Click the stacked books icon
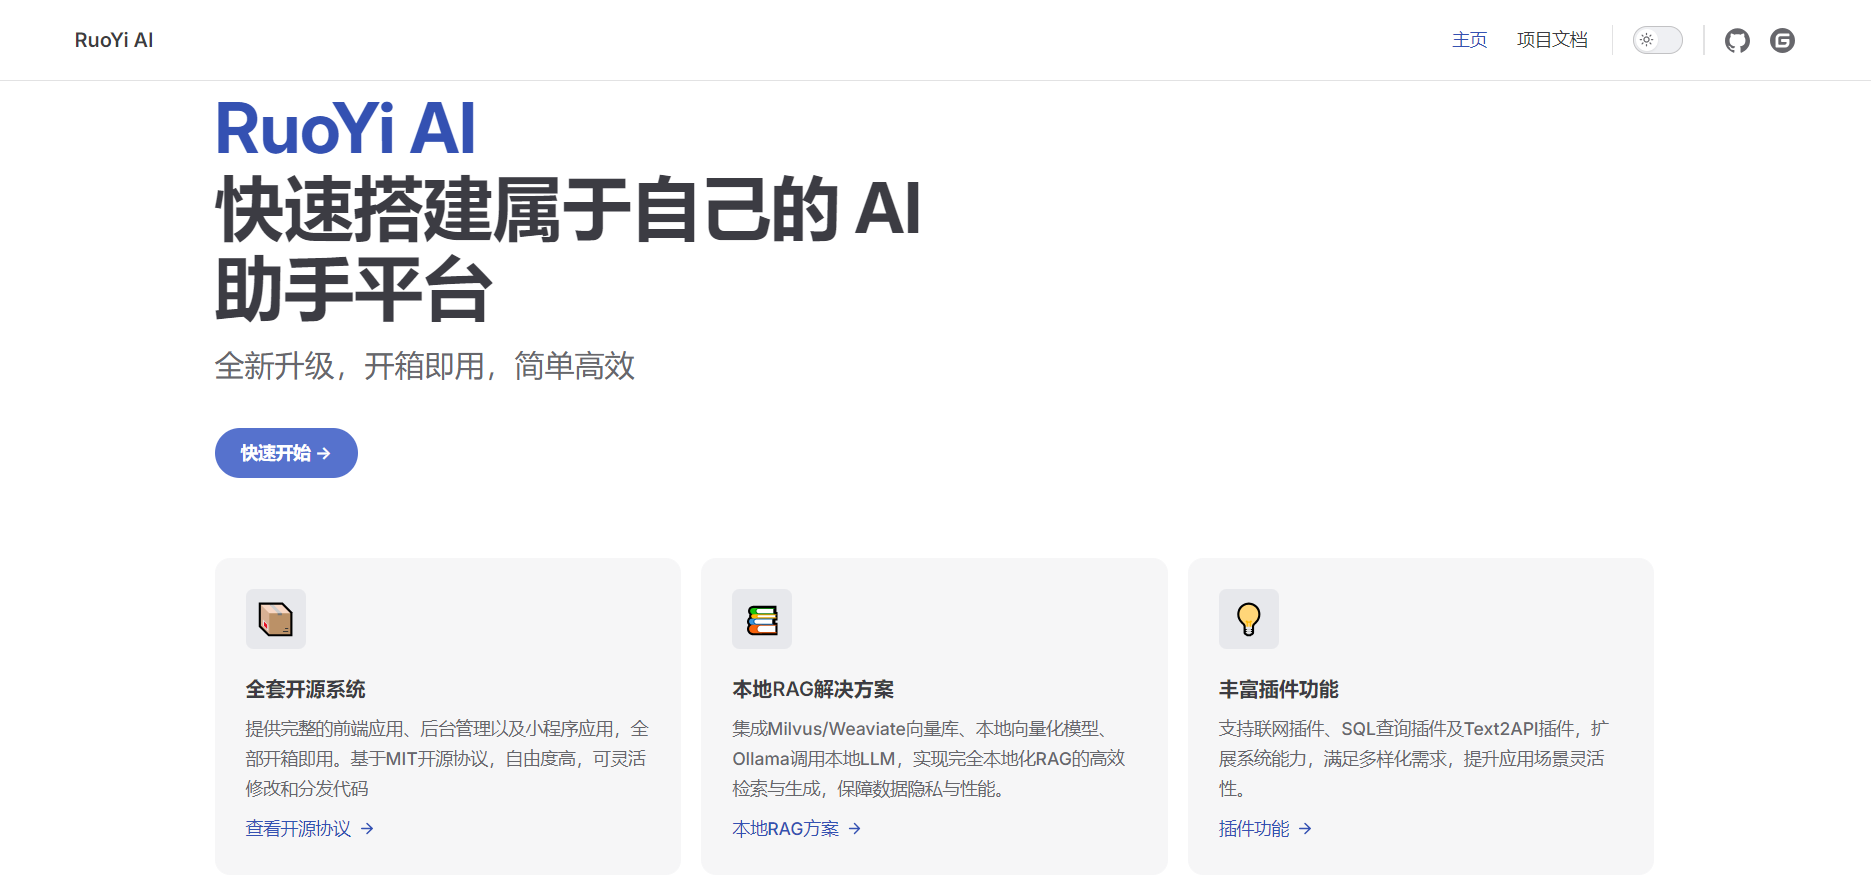The width and height of the screenshot is (1871, 876). 762,619
